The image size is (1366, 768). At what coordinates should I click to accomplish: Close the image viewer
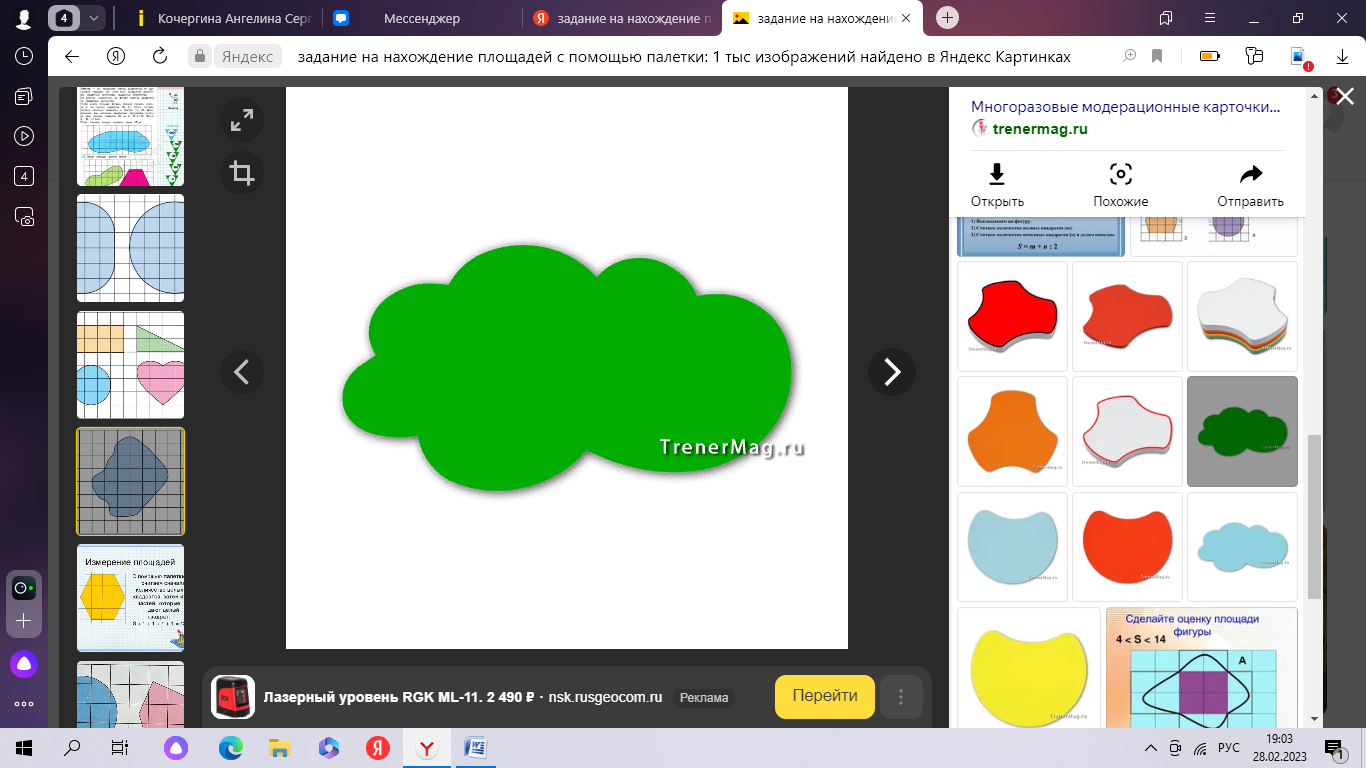[x=1345, y=97]
